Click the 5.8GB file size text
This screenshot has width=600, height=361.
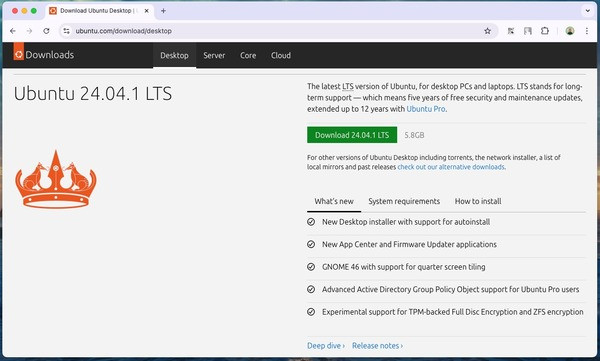coord(414,135)
